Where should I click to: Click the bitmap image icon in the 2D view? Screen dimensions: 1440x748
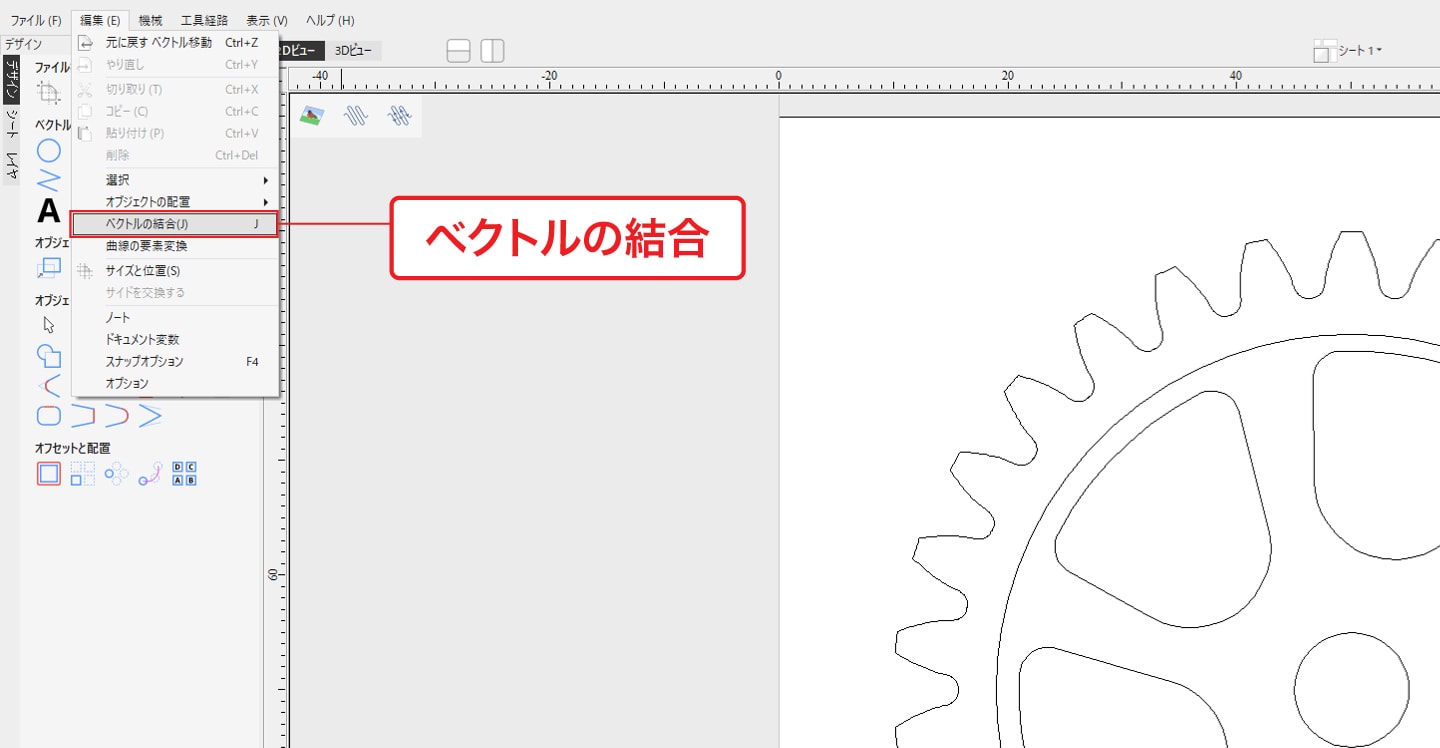click(x=312, y=116)
